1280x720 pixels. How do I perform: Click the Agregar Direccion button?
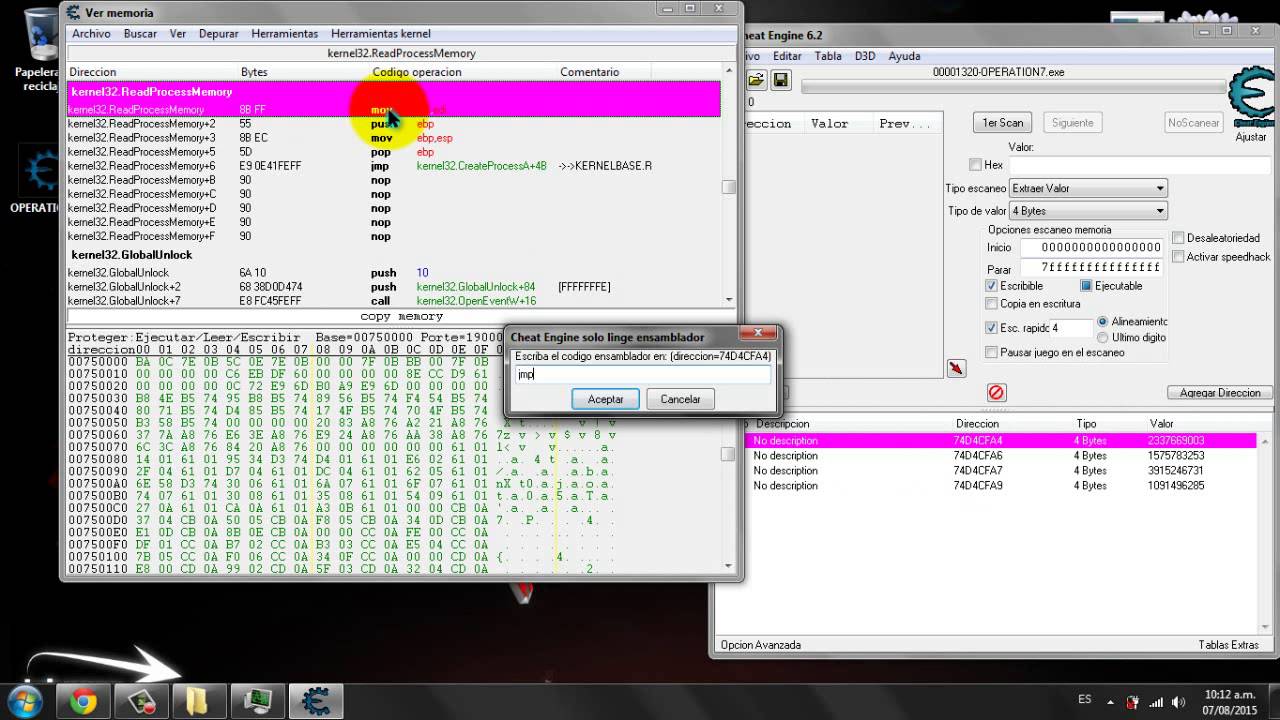(1220, 393)
